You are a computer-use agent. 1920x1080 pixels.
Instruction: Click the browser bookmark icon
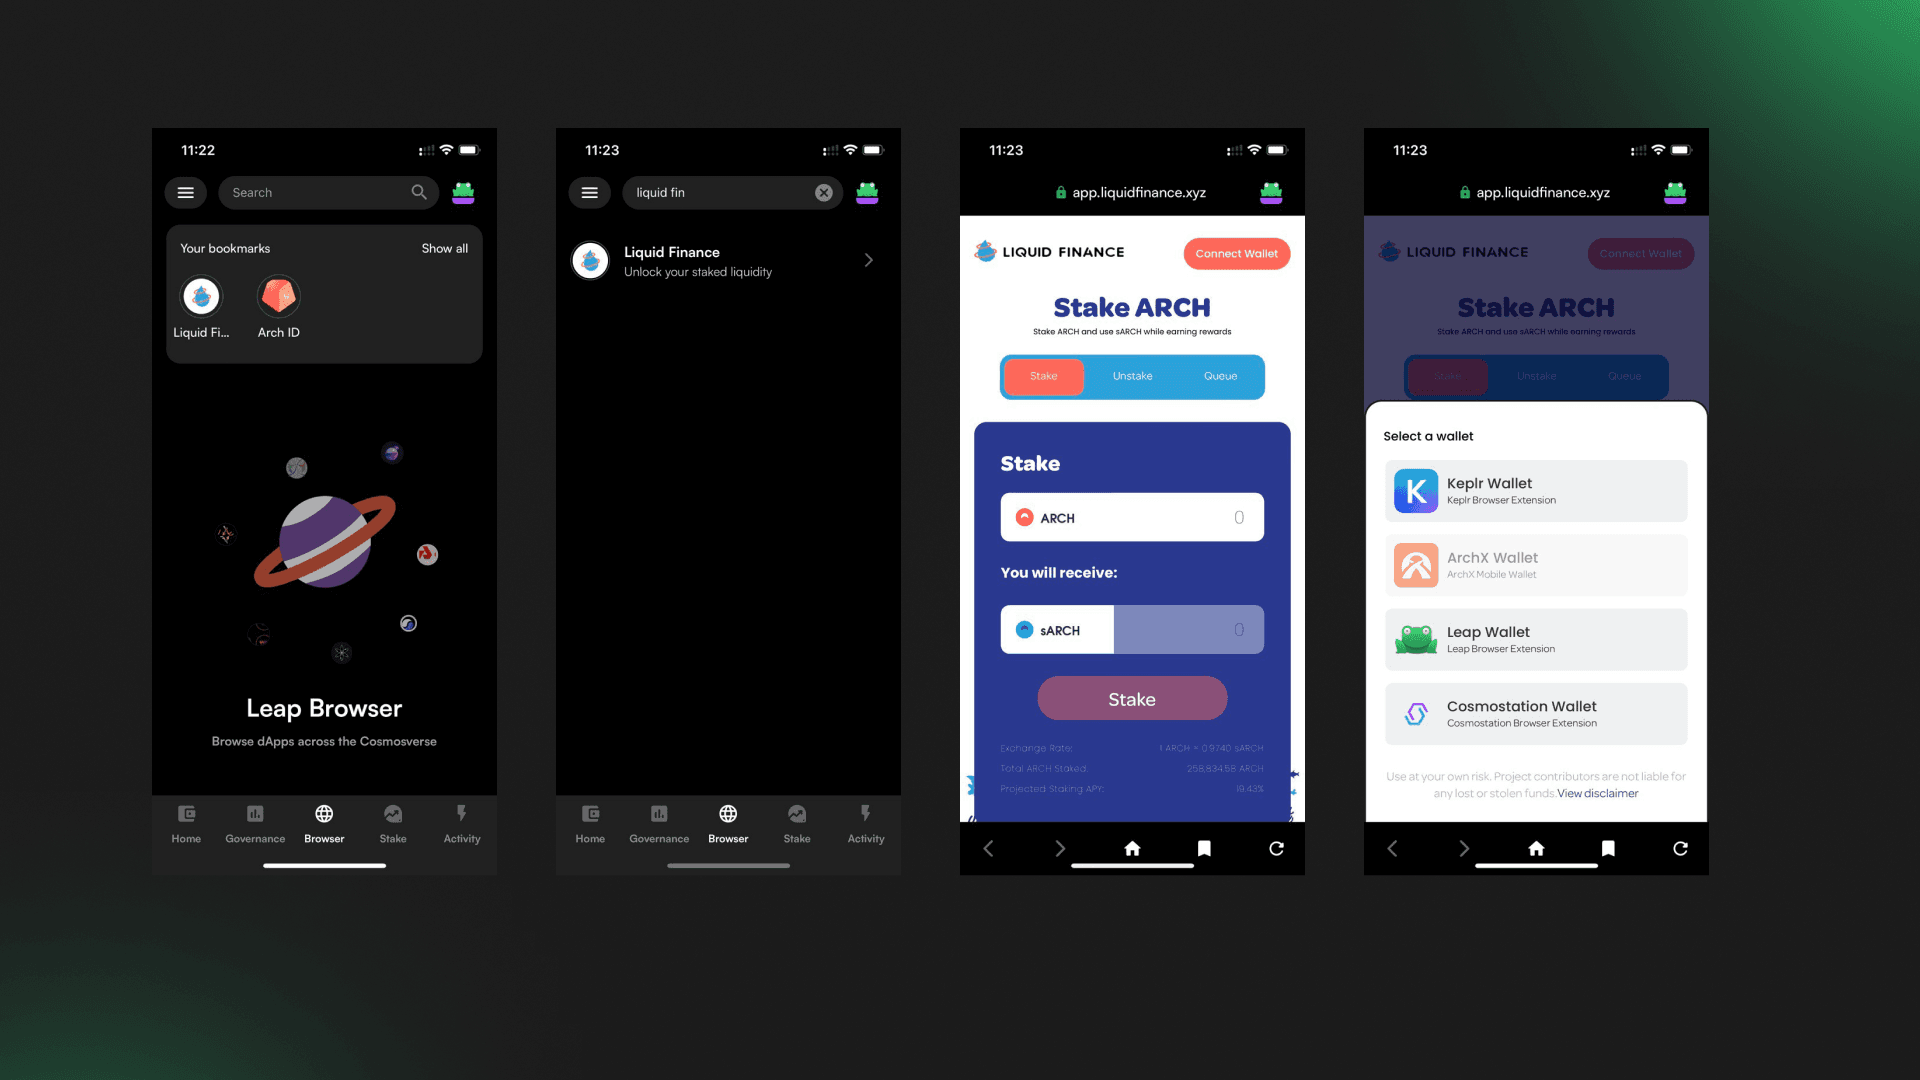1203,847
